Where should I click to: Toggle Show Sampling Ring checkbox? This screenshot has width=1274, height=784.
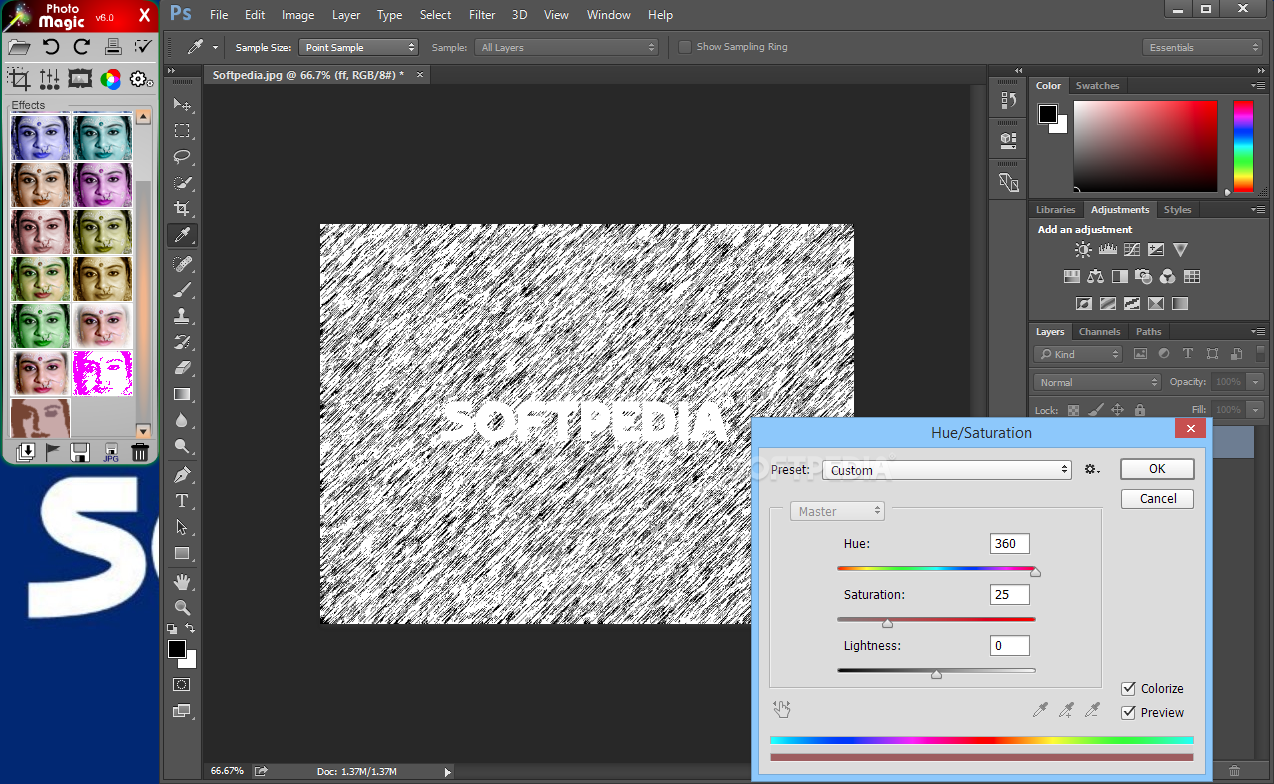coord(685,47)
